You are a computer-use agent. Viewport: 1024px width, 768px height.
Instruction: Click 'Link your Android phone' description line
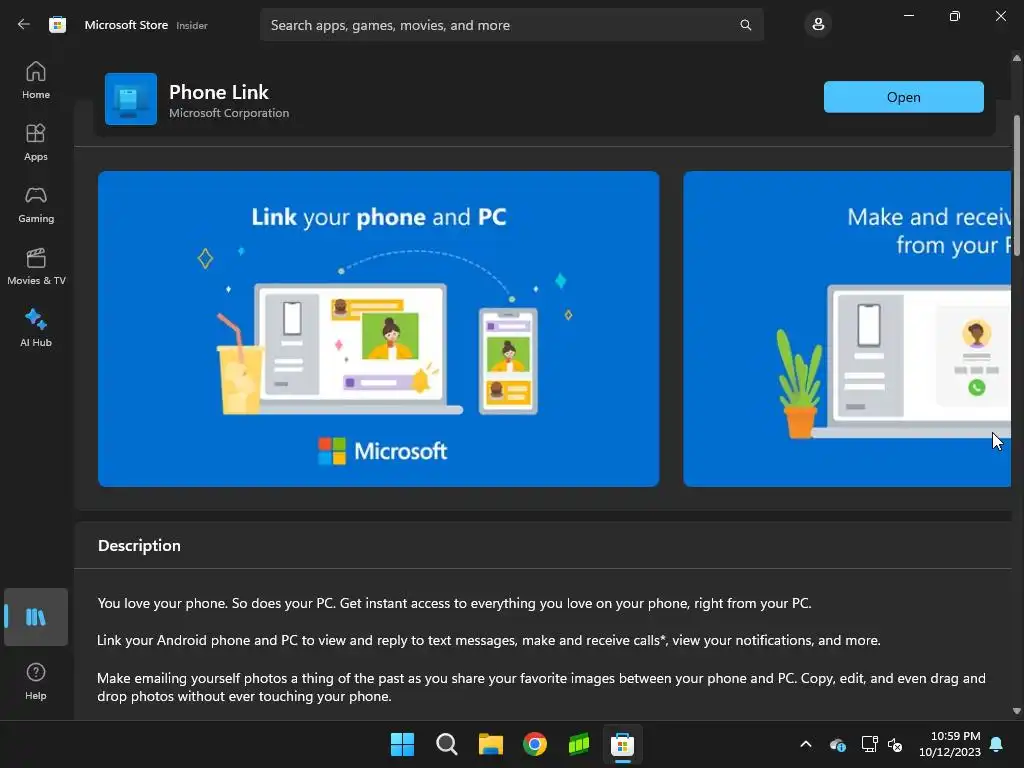[x=488, y=640]
